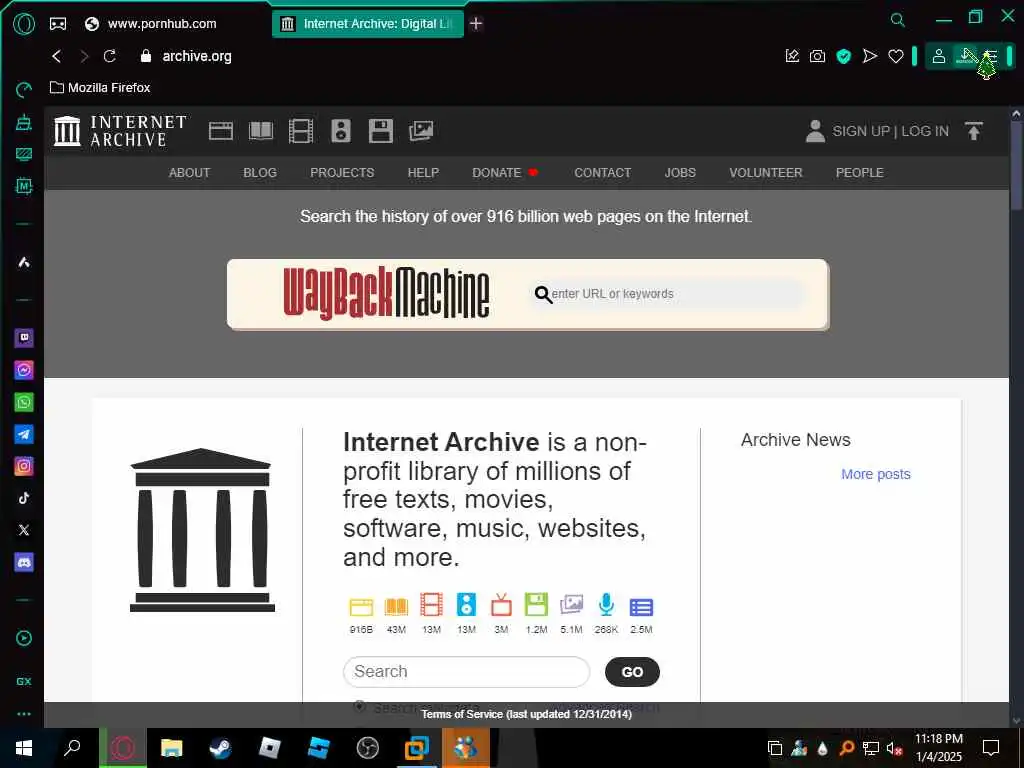Click the ad blocker shield icon
Screen dimensions: 1024x768
point(844,56)
